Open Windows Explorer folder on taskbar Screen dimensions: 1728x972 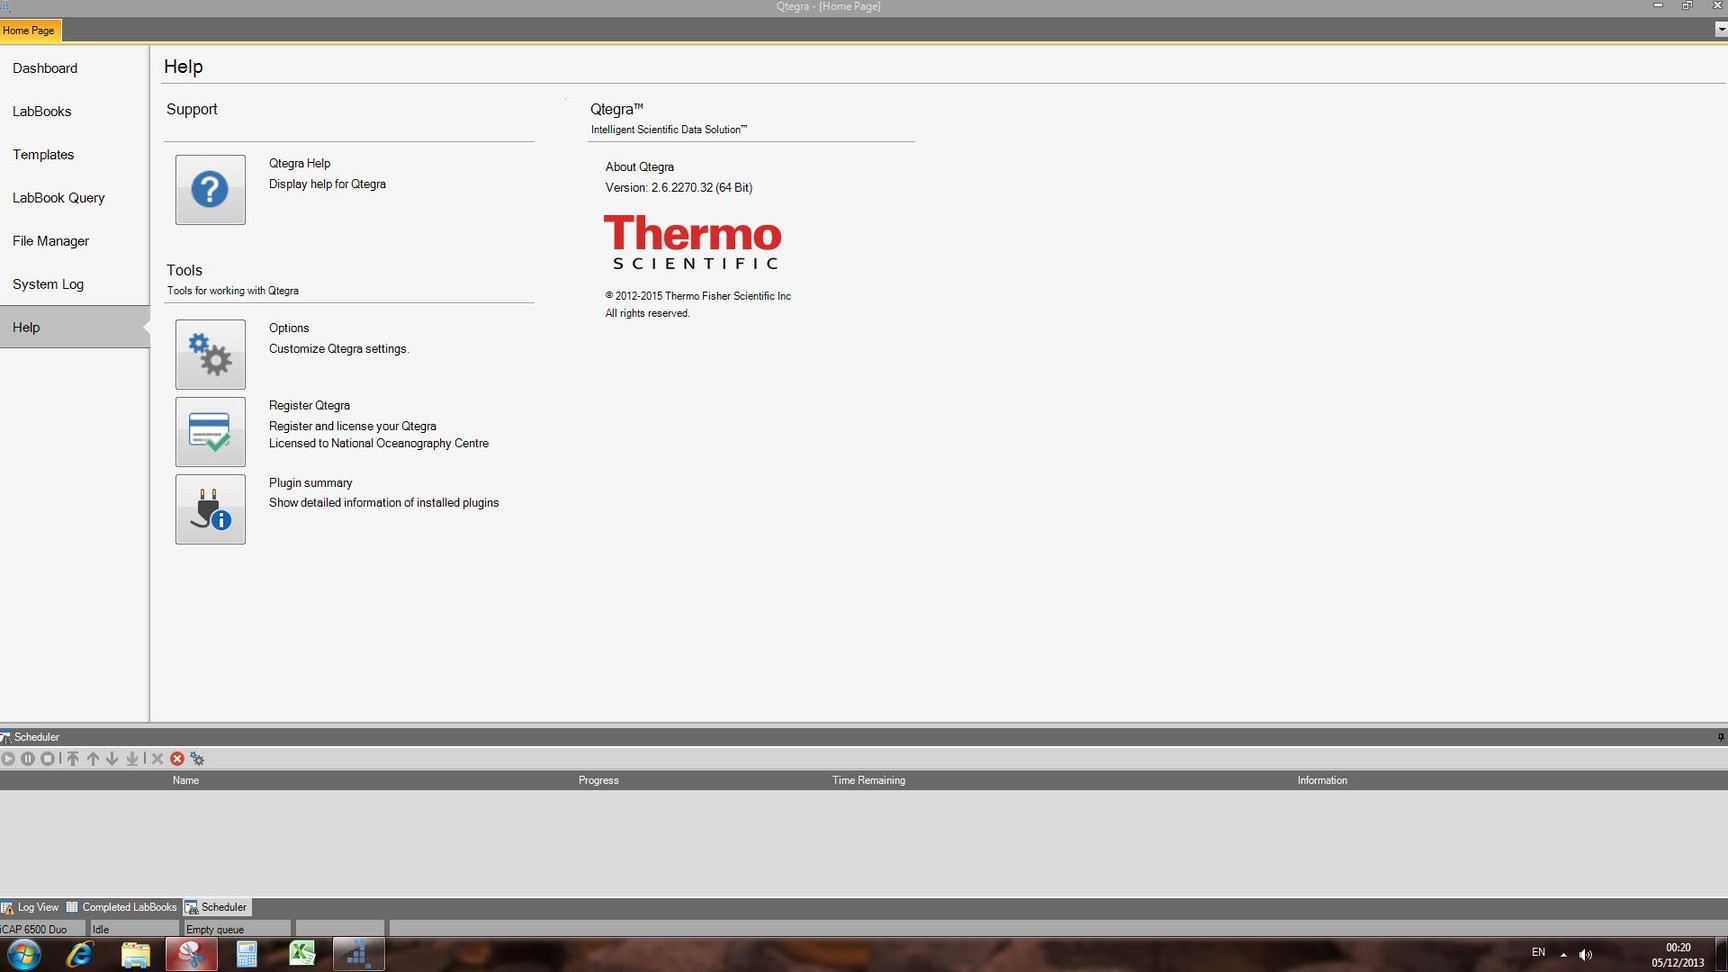coord(135,954)
